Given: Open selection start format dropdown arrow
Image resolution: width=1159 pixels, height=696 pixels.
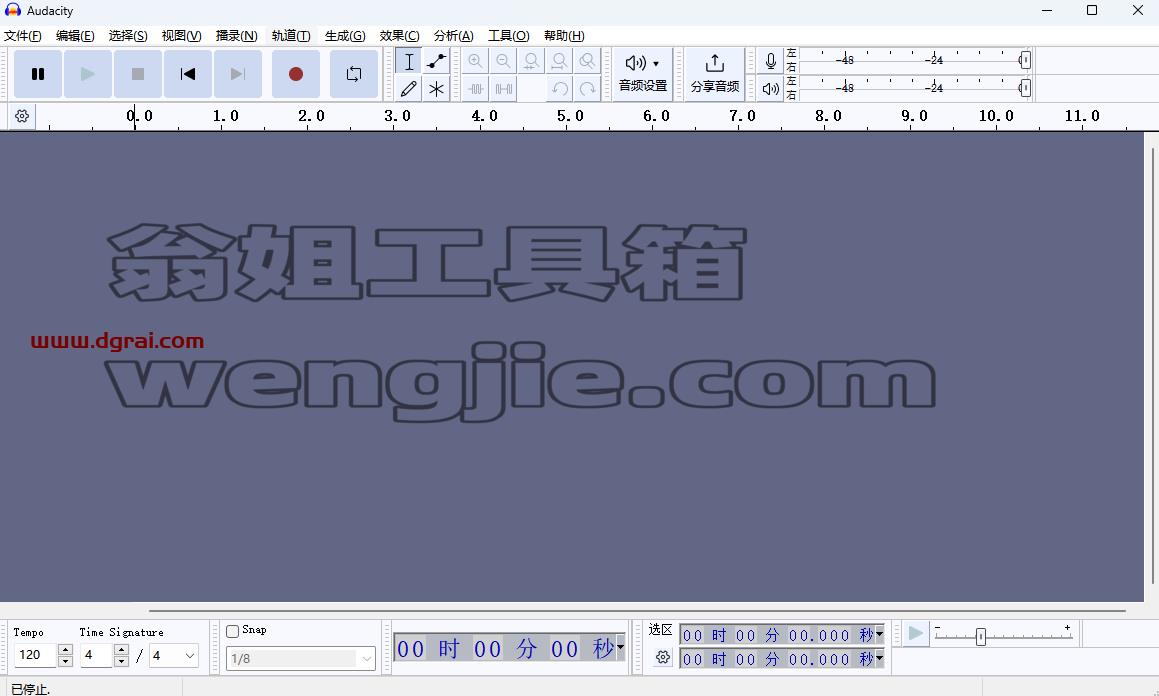Looking at the screenshot, I should (880, 634).
